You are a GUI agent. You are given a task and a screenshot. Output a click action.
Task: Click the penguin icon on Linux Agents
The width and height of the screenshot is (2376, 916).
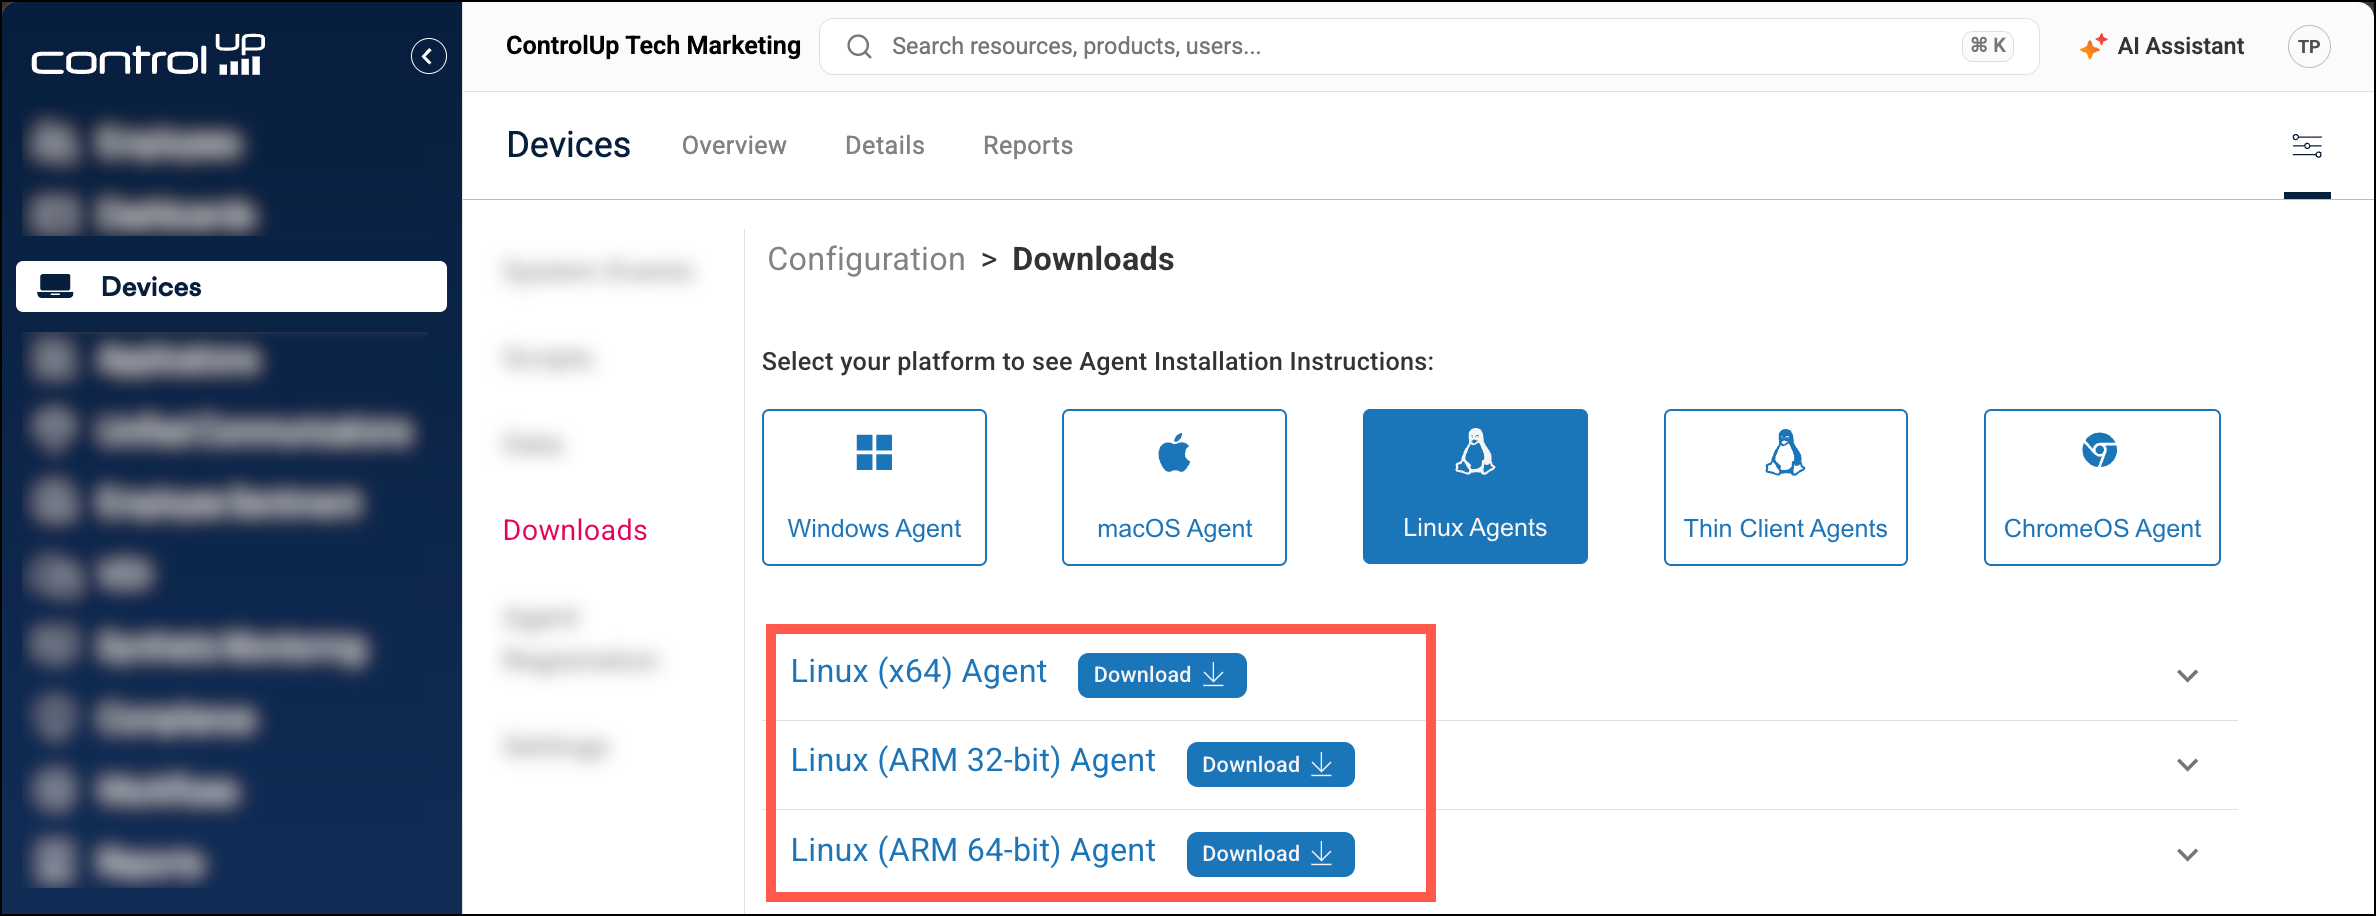(x=1475, y=452)
